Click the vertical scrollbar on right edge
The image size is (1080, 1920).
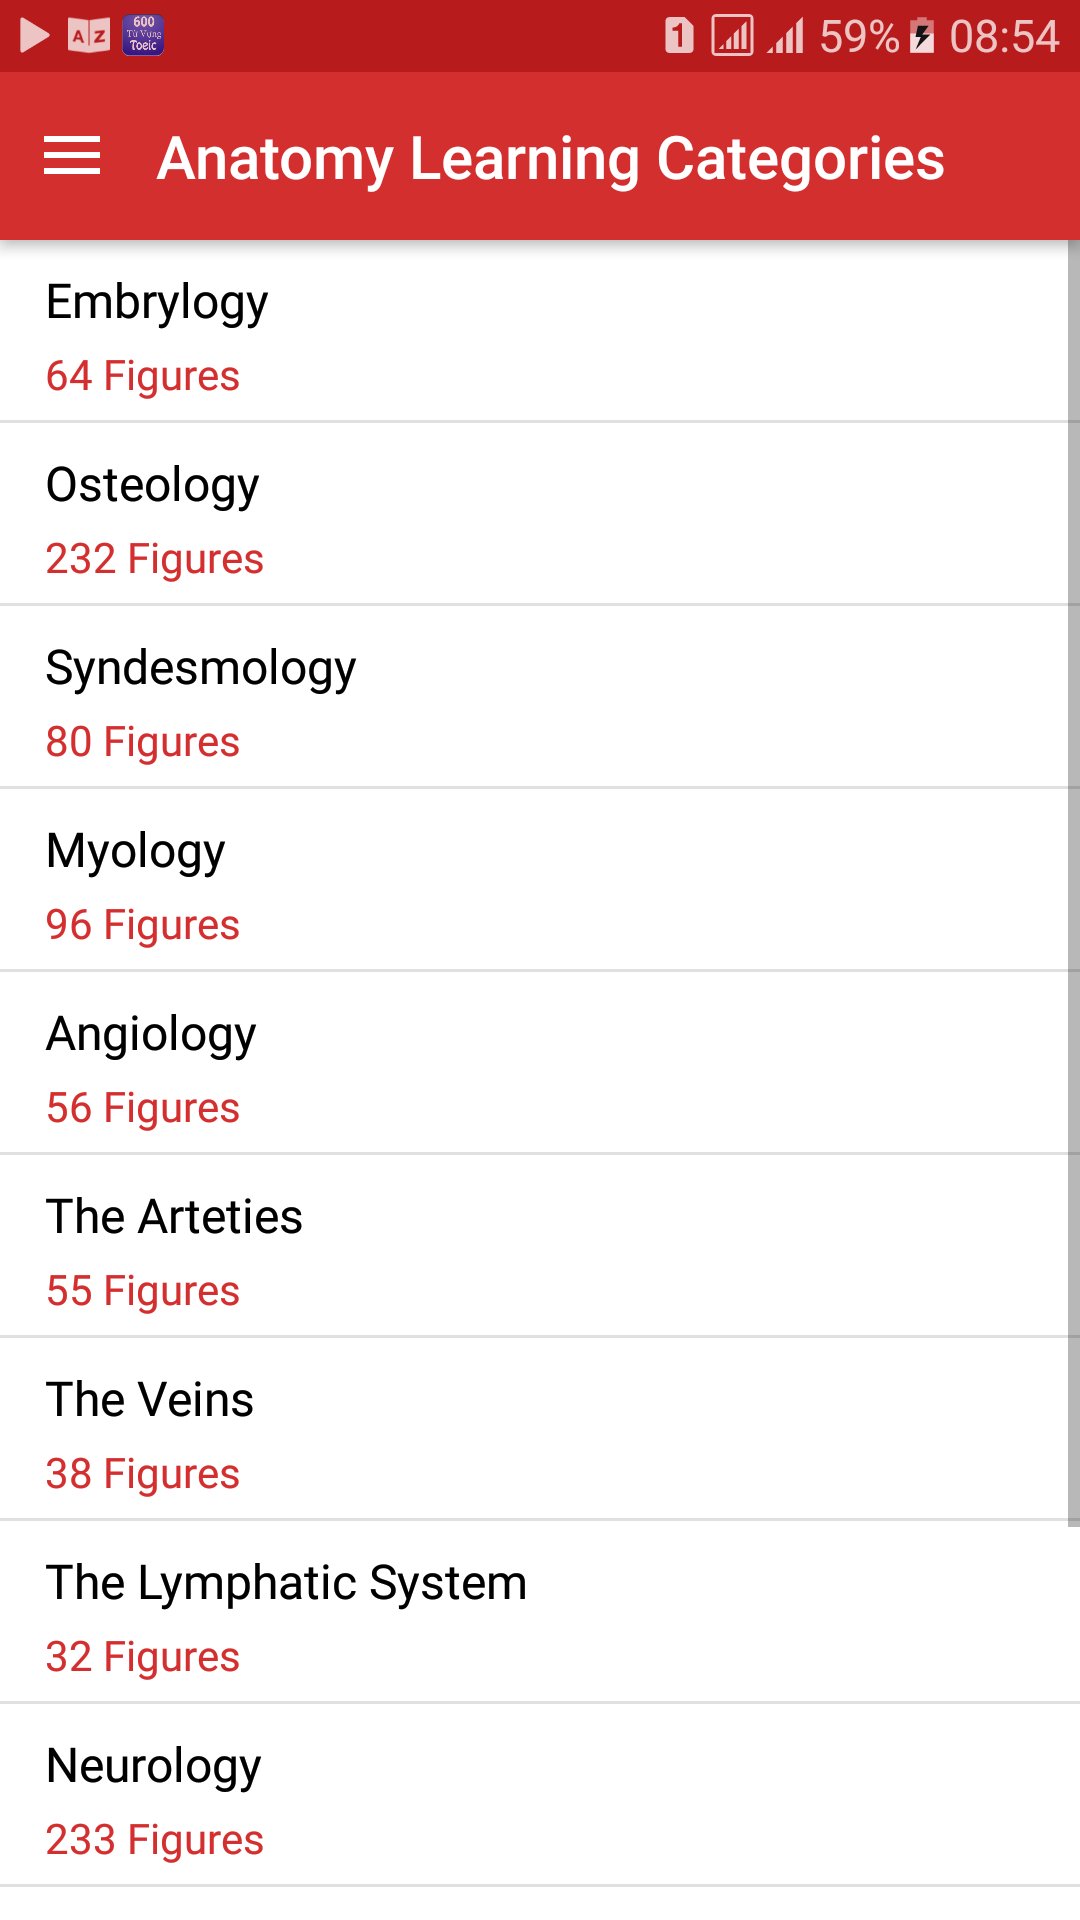(1074, 884)
